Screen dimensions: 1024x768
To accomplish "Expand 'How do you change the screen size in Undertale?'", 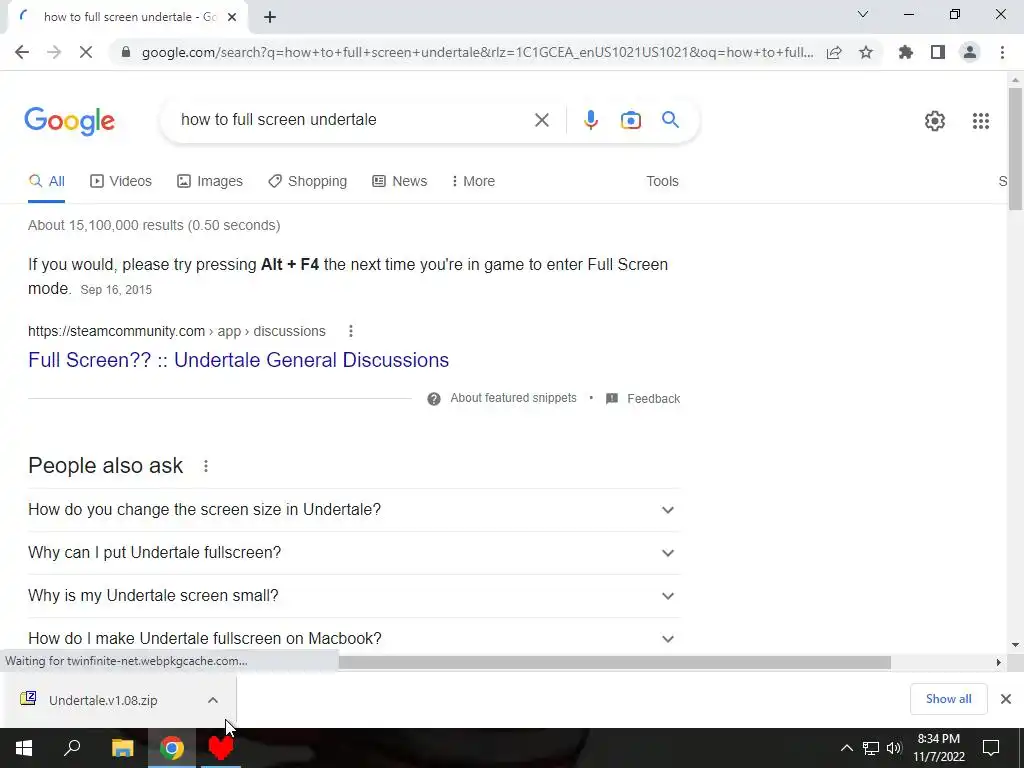I will [x=354, y=510].
